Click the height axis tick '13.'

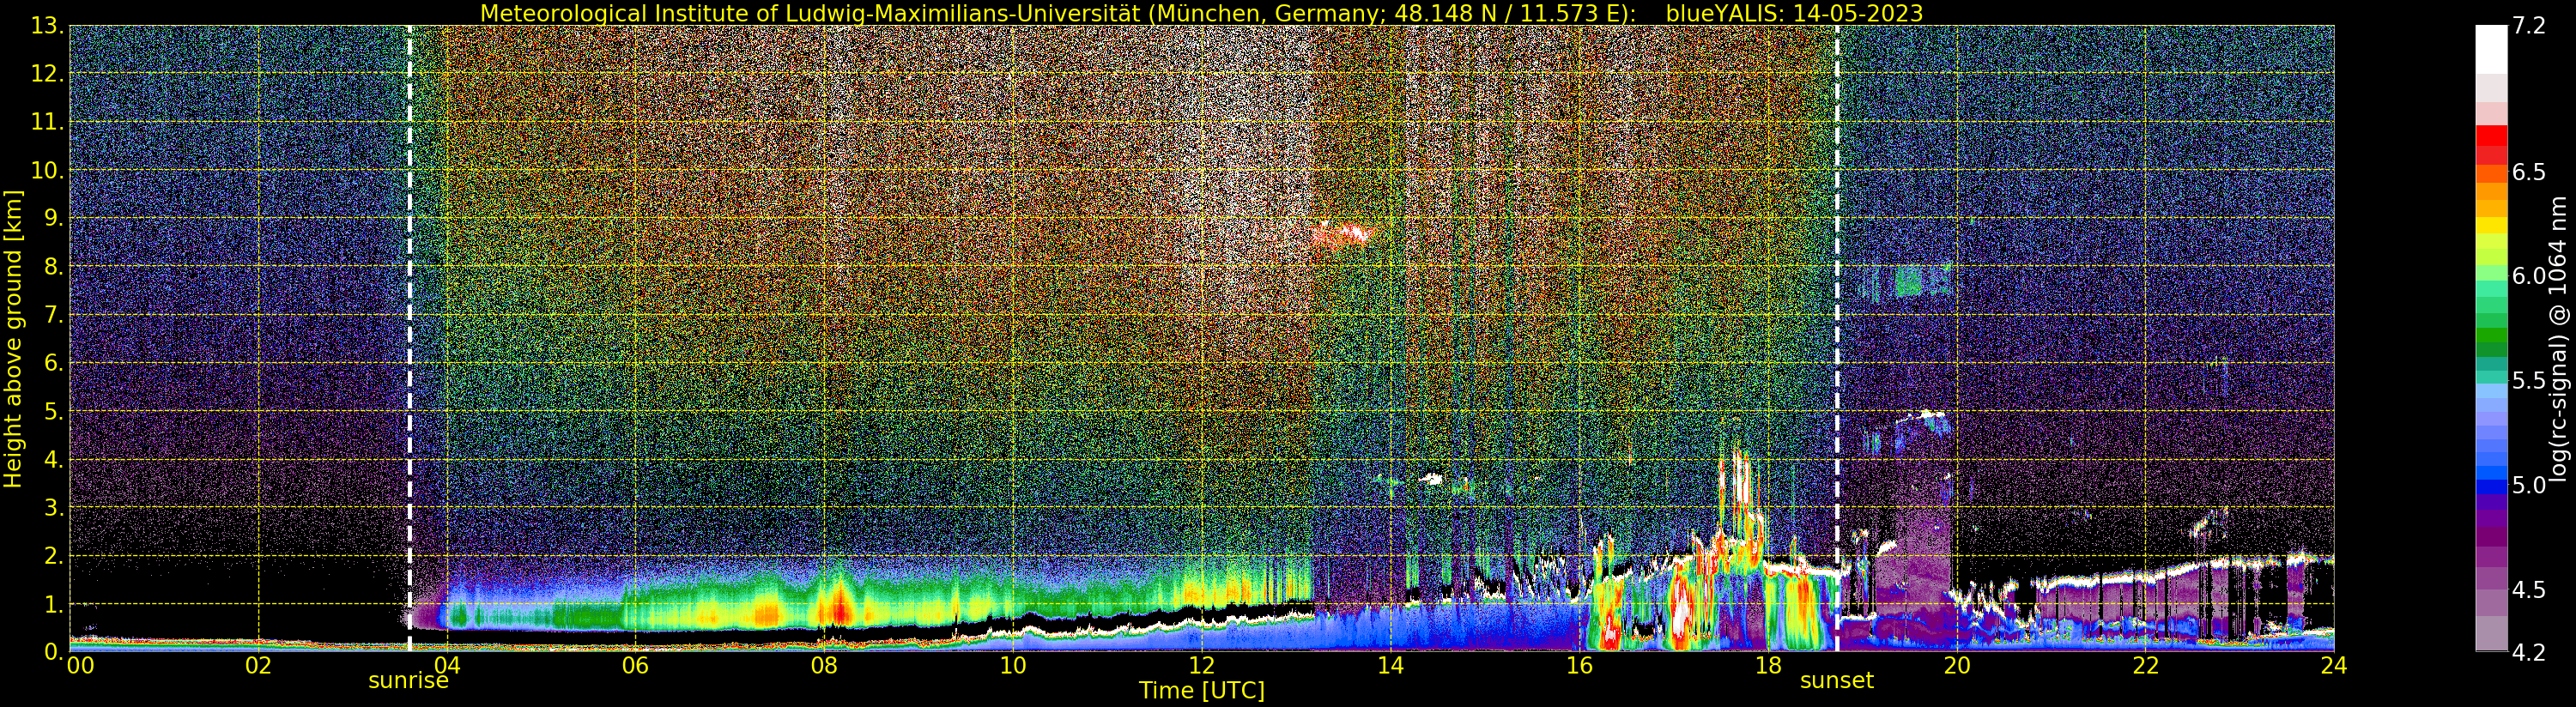[47, 26]
